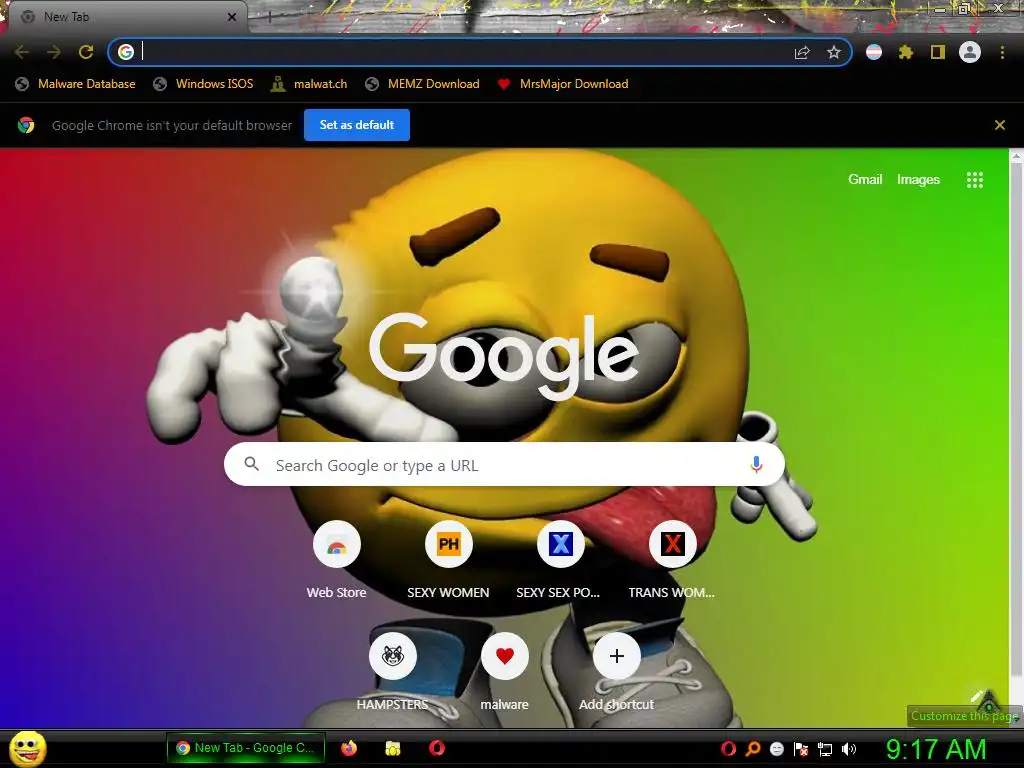Screen dimensions: 1024x768
Task: Click the grey smiley tray icon
Action: pos(776,748)
